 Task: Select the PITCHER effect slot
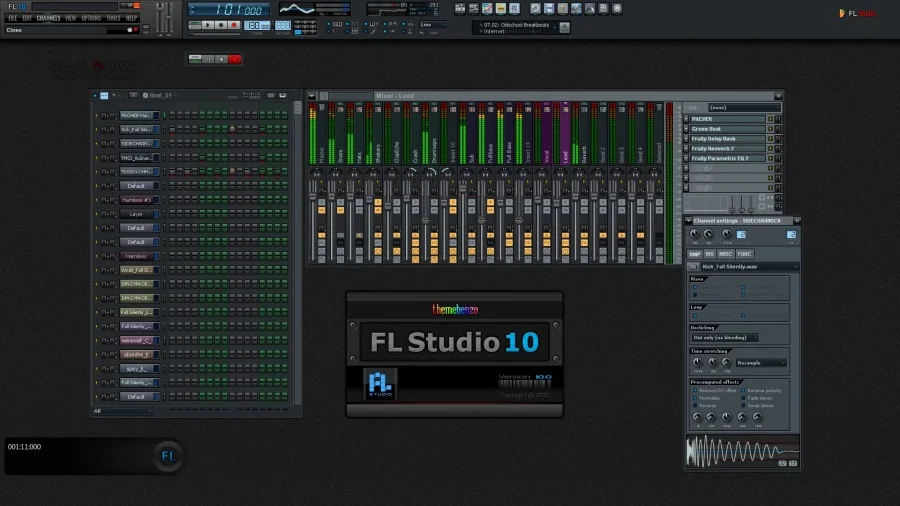727,119
